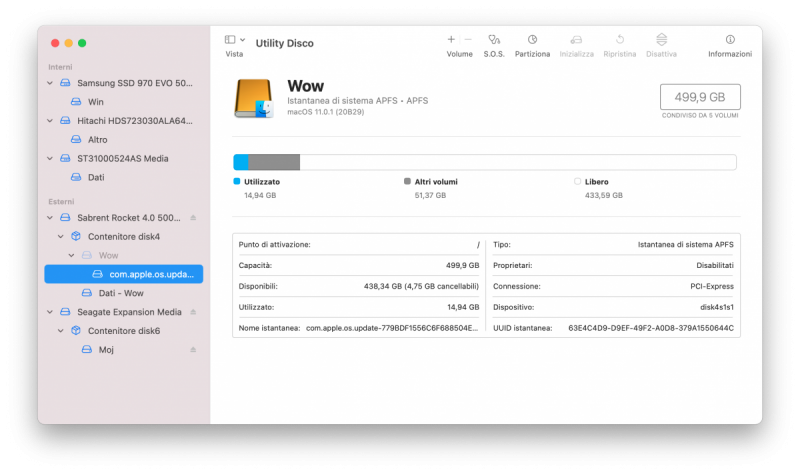Collapse the Seagate Expansion Media disk

50,312
